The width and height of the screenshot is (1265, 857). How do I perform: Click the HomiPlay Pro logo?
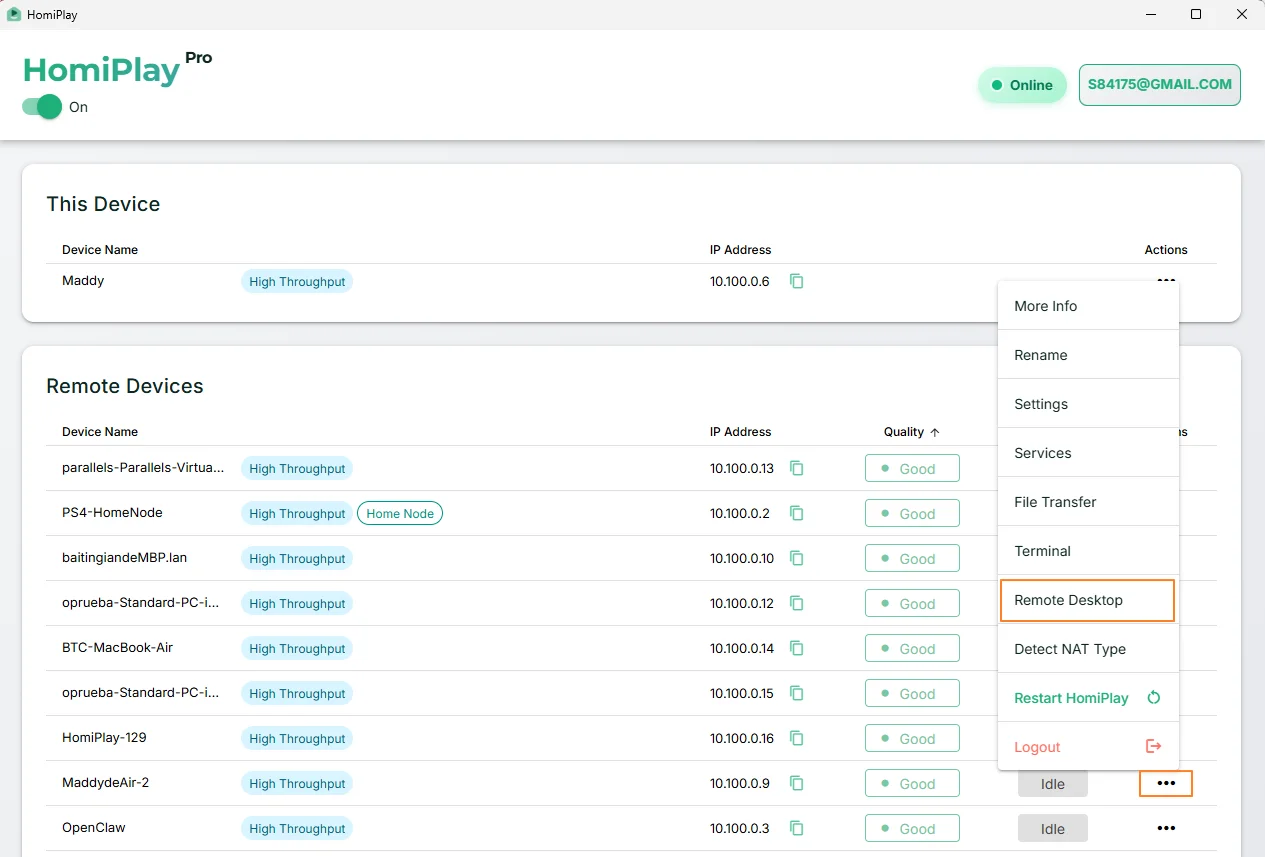(117, 68)
